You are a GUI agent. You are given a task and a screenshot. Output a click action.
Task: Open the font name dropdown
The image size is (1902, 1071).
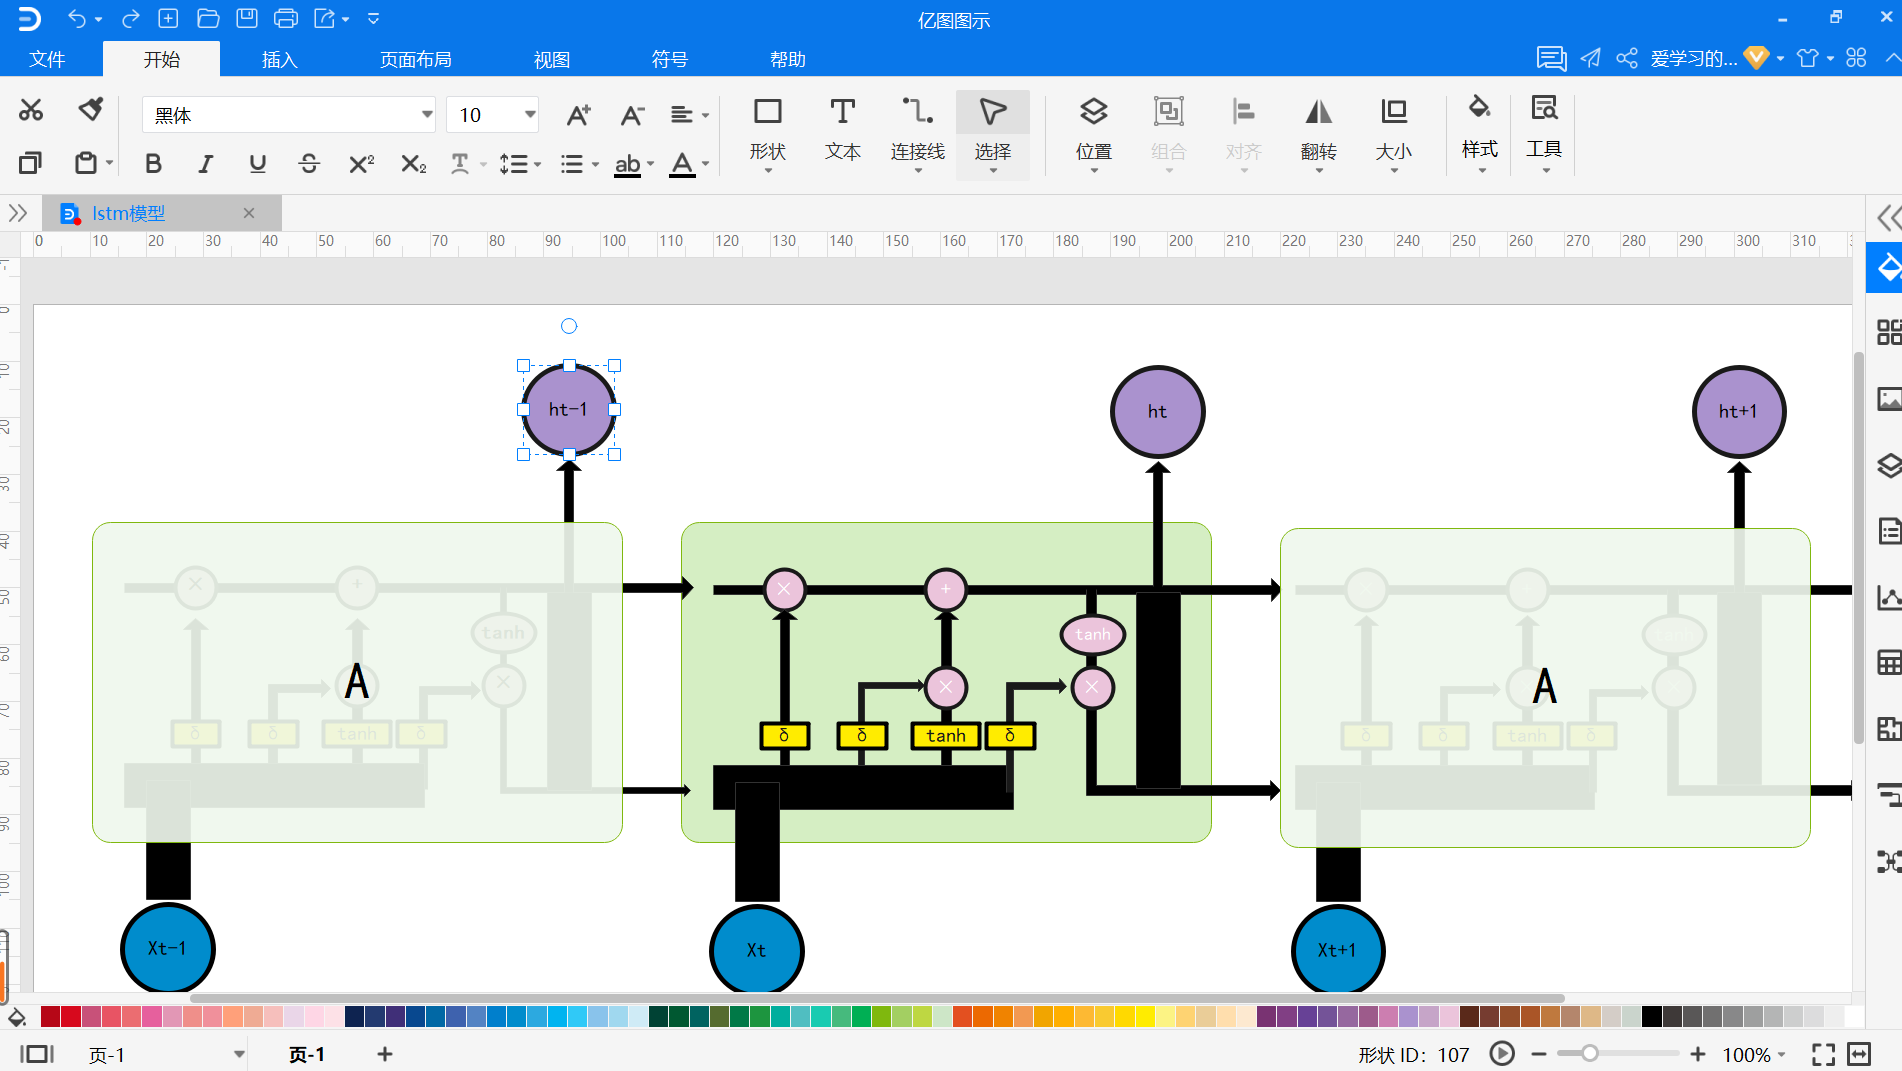[427, 114]
